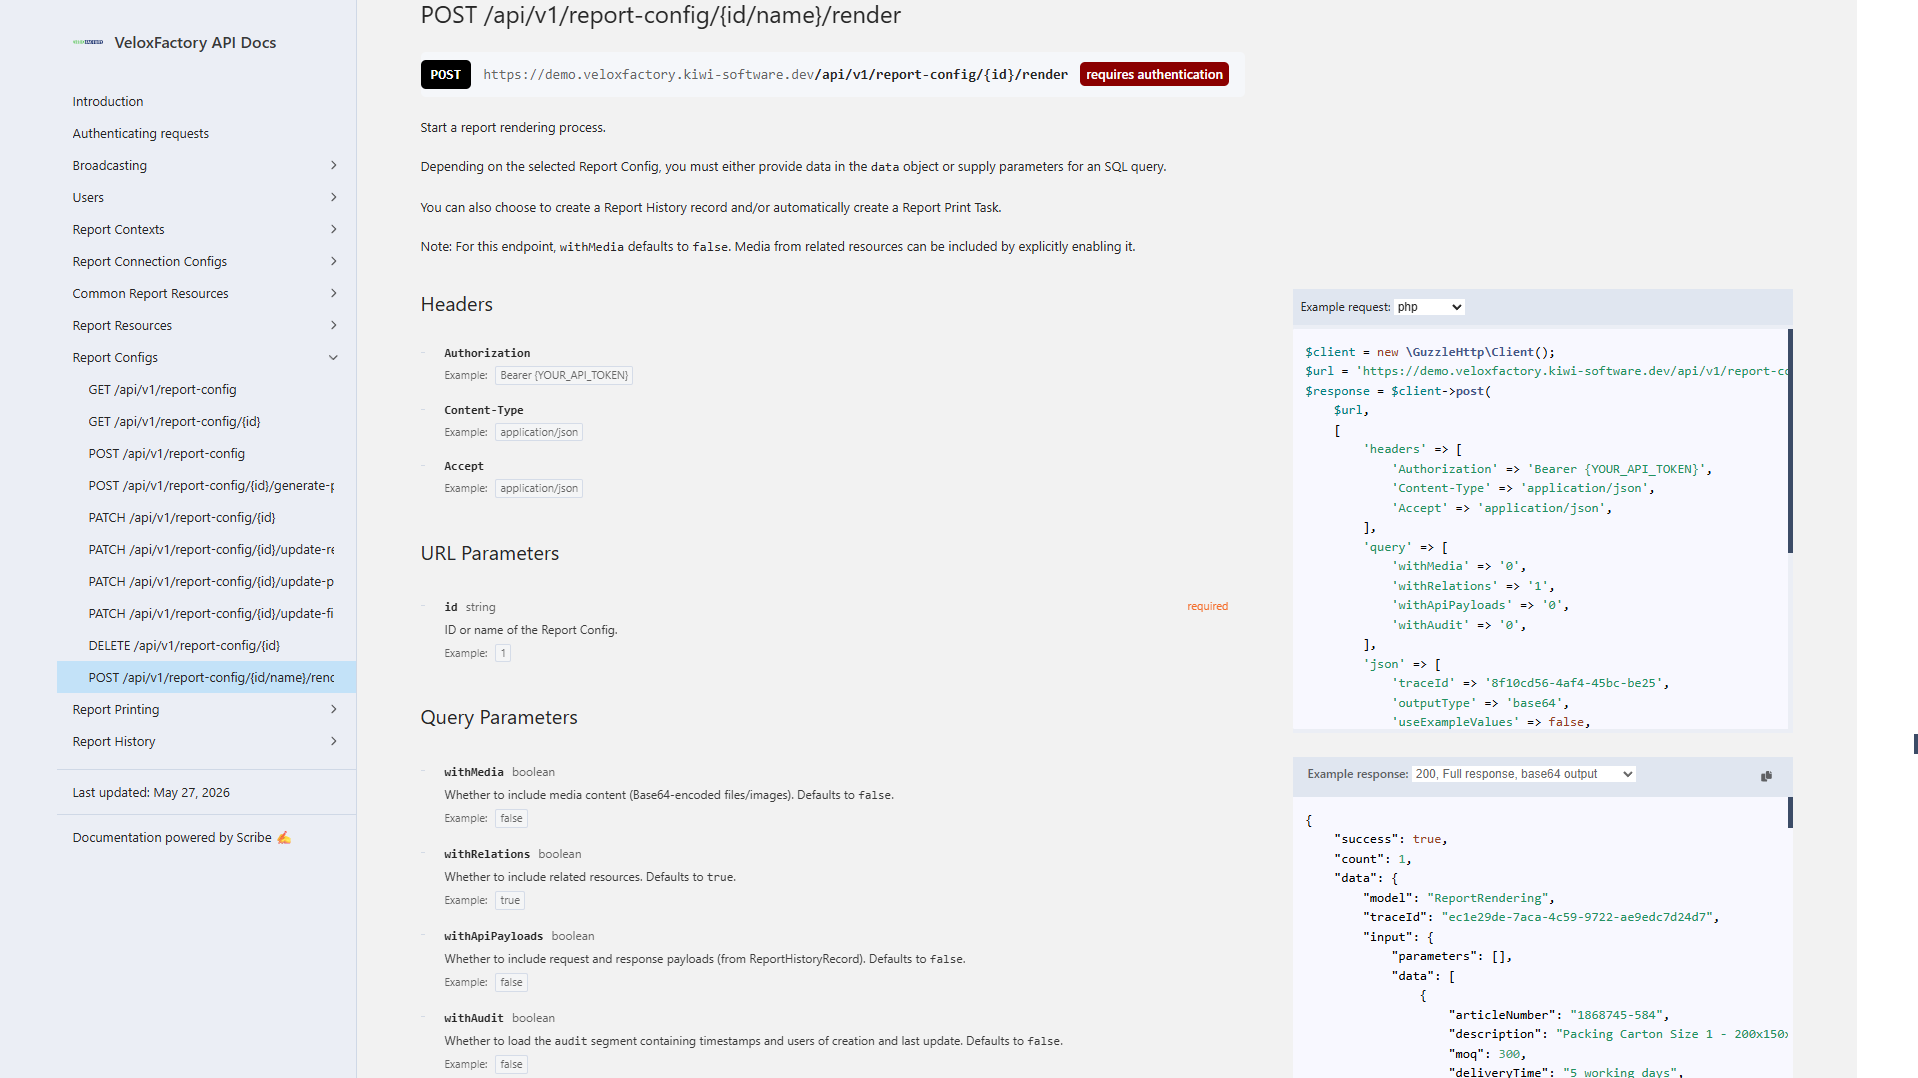This screenshot has height=1078, width=1918.
Task: Select POST /api/v1/report-config endpoint
Action: tap(167, 453)
